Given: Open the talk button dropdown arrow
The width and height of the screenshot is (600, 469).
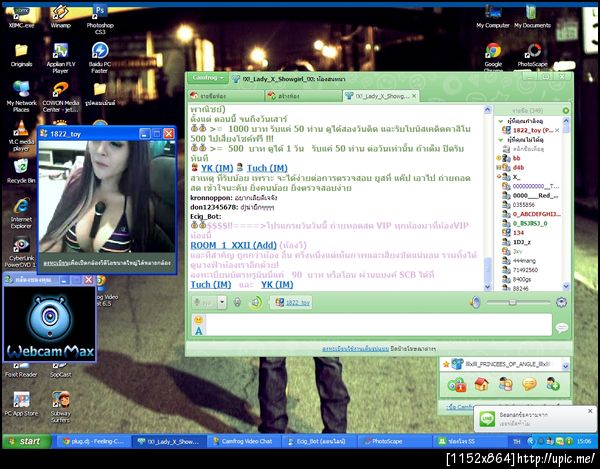Looking at the screenshot, I should (x=222, y=302).
